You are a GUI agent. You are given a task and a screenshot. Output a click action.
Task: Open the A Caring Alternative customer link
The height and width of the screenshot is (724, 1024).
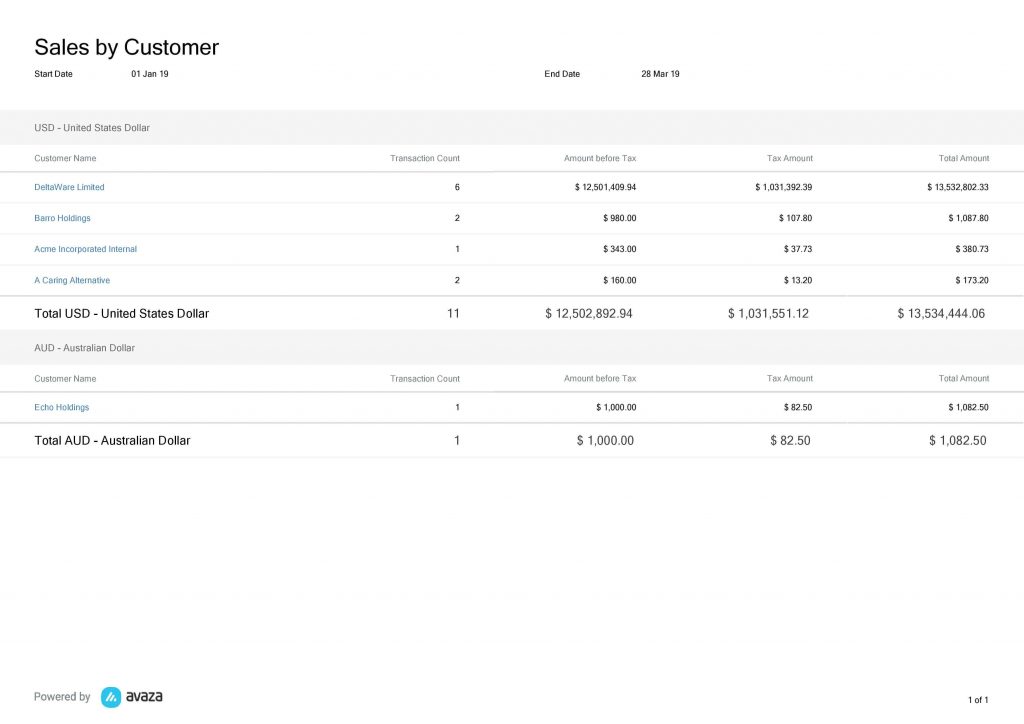pyautogui.click(x=72, y=280)
